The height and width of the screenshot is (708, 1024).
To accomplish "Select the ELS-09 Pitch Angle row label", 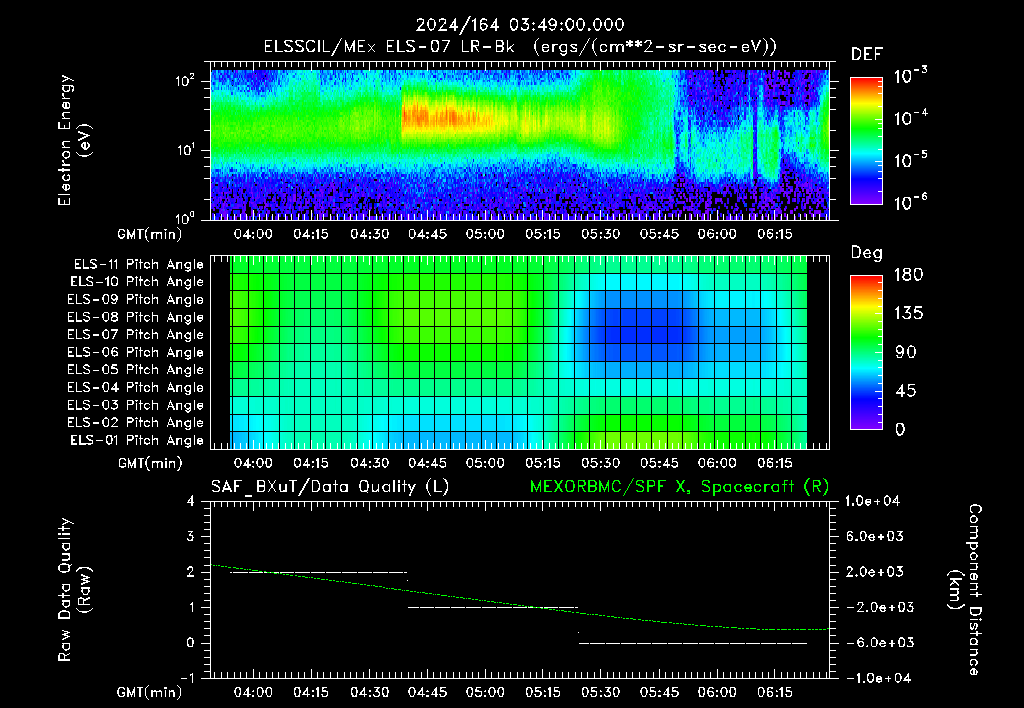I will [x=136, y=300].
